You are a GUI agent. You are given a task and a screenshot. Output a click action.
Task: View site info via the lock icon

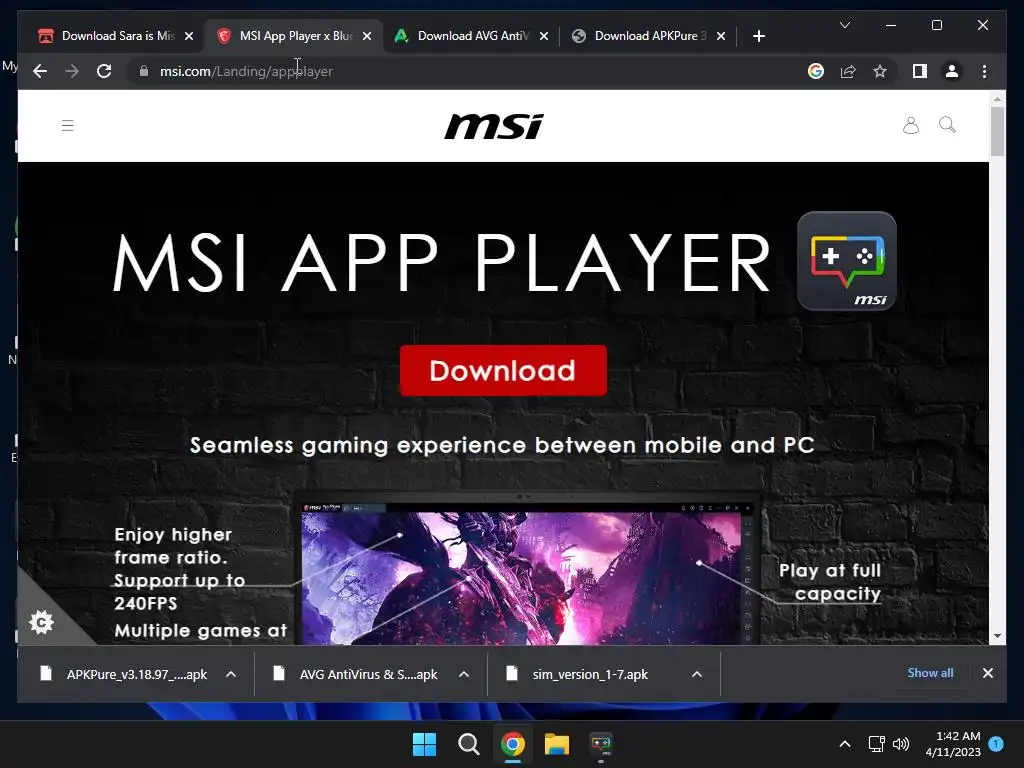point(144,71)
